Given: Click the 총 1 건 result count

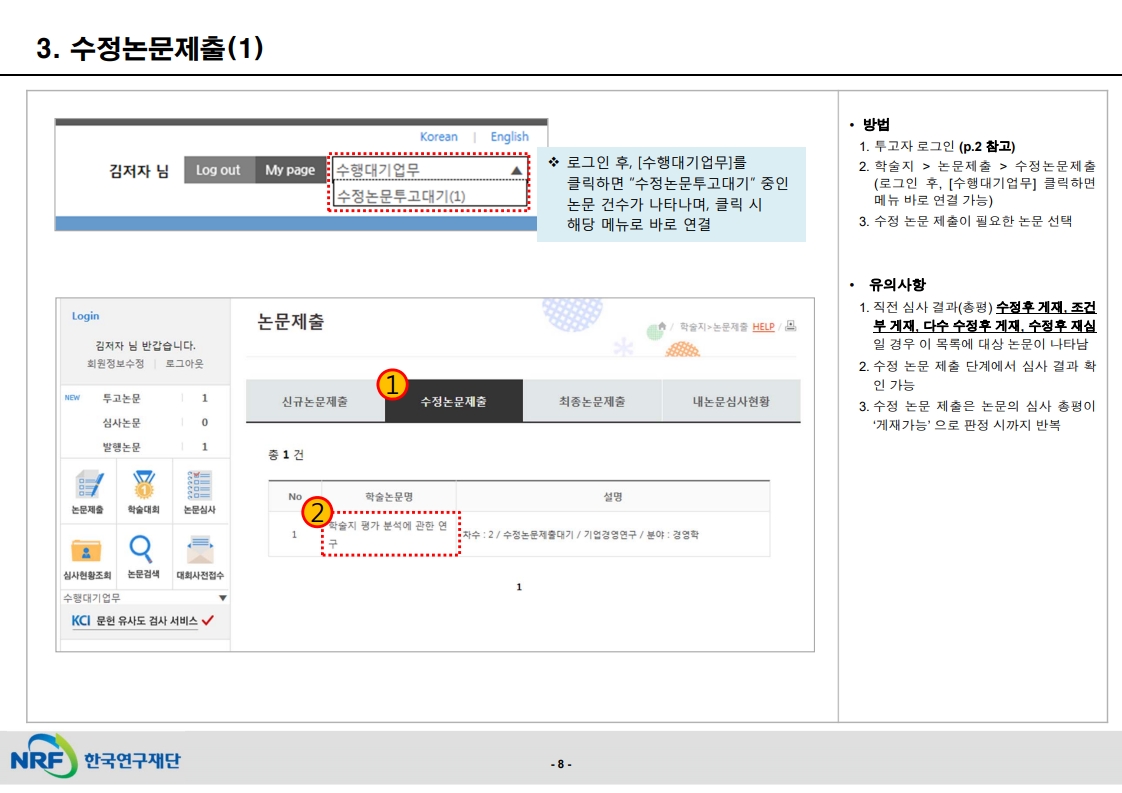Looking at the screenshot, I should (x=286, y=454).
